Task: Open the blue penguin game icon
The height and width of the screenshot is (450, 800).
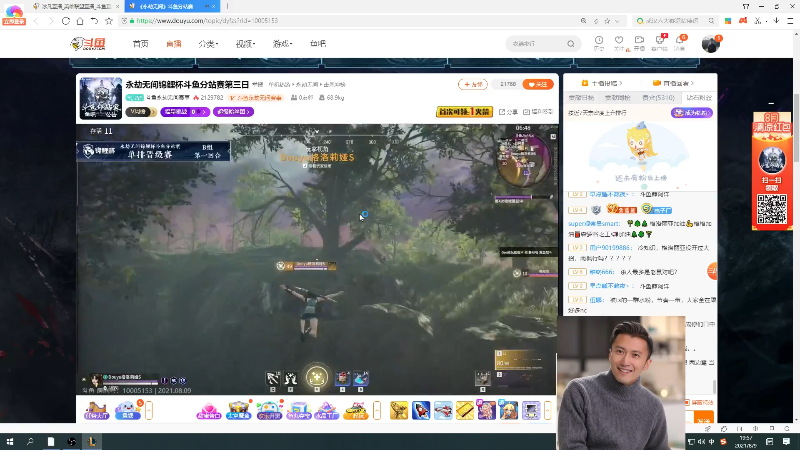Action: tap(269, 410)
